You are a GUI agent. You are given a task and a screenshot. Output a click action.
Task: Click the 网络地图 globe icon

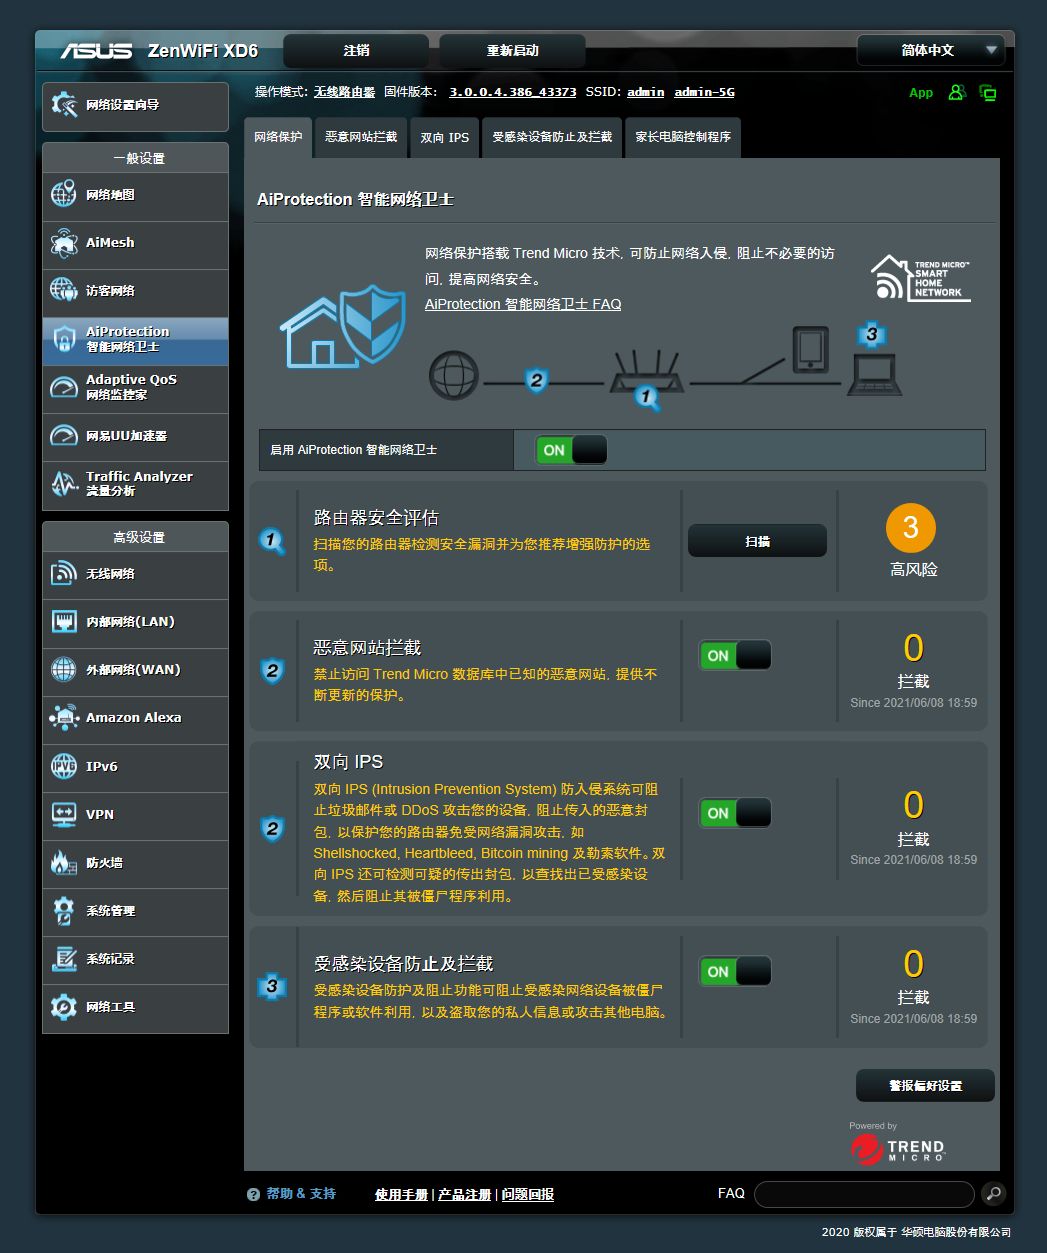64,195
